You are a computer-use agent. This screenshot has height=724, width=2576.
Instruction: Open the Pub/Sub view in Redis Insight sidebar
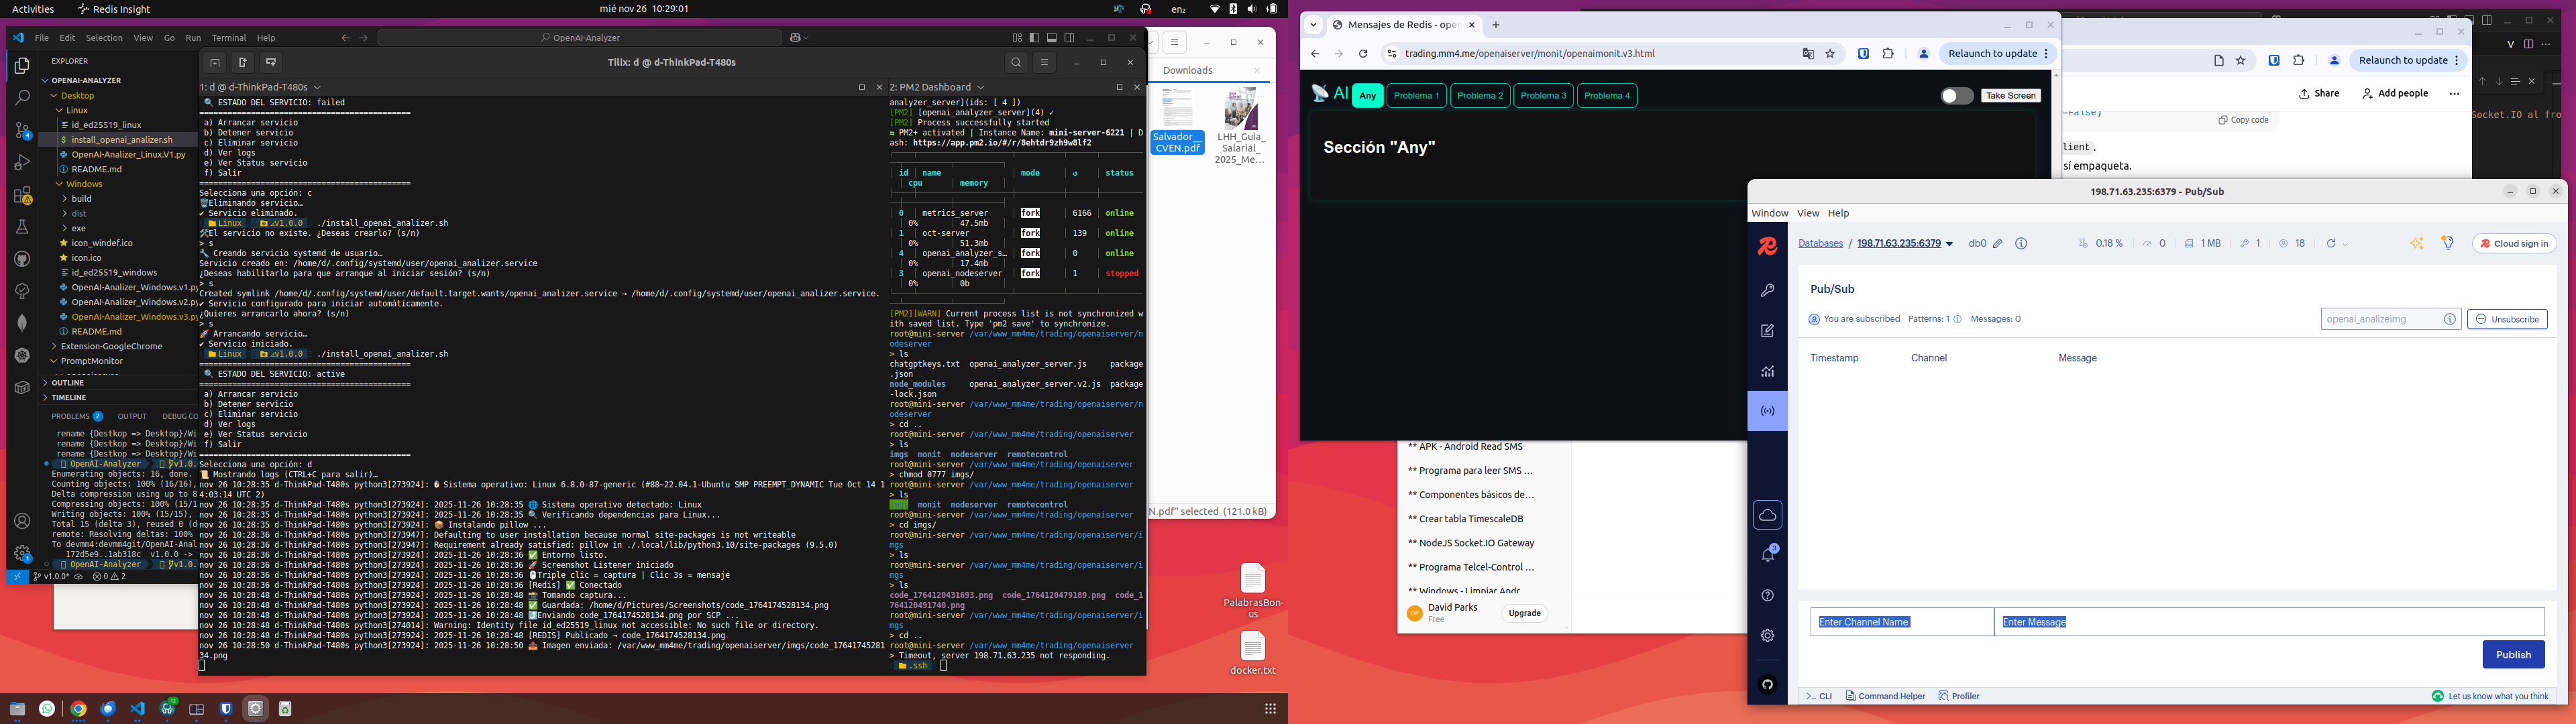1767,411
